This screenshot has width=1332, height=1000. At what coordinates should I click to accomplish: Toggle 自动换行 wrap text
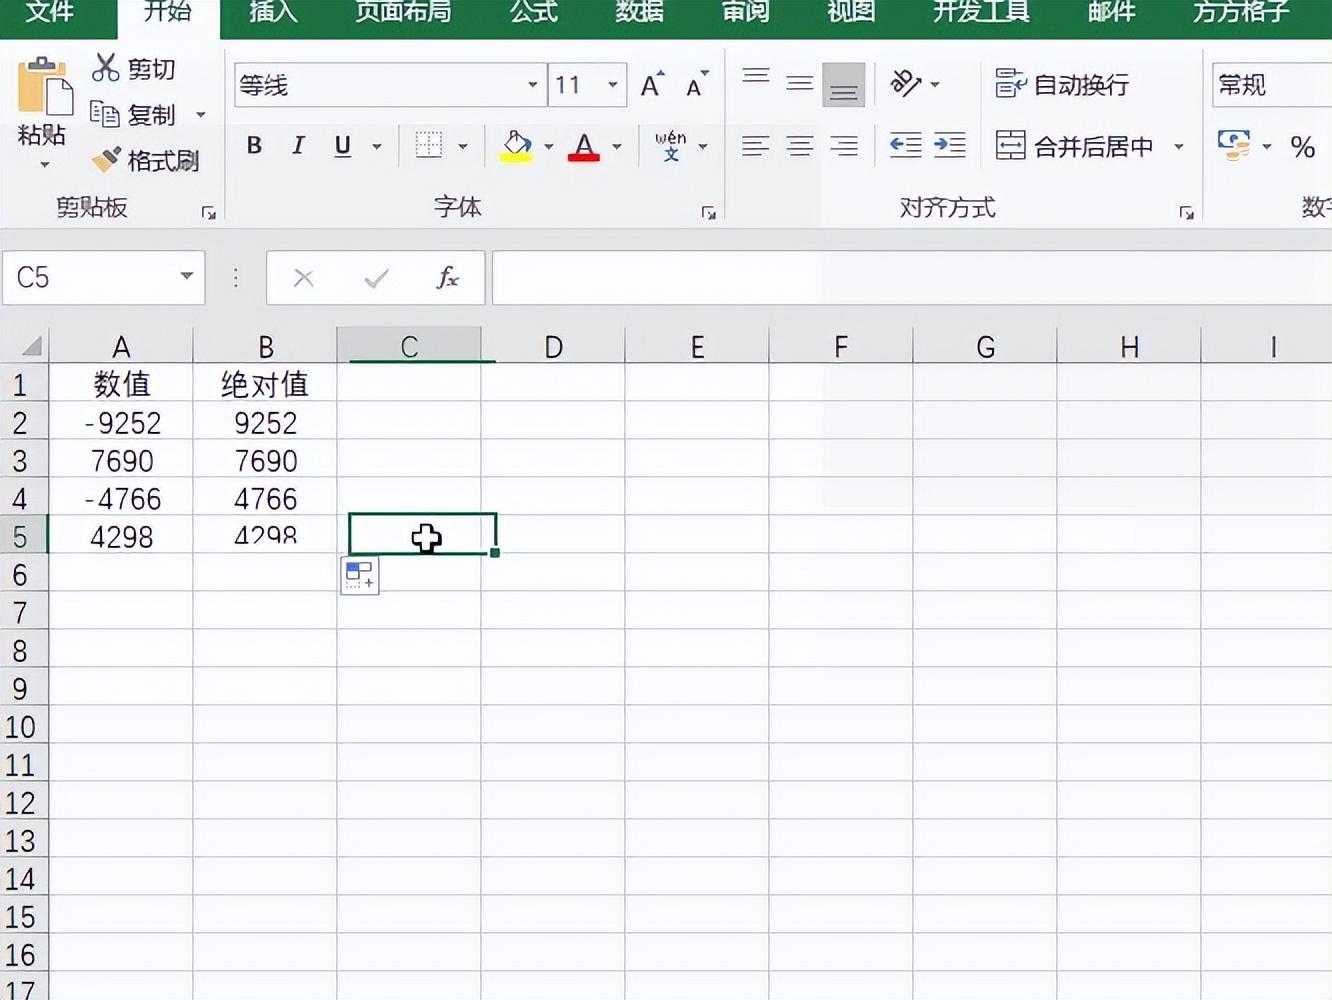[1062, 84]
